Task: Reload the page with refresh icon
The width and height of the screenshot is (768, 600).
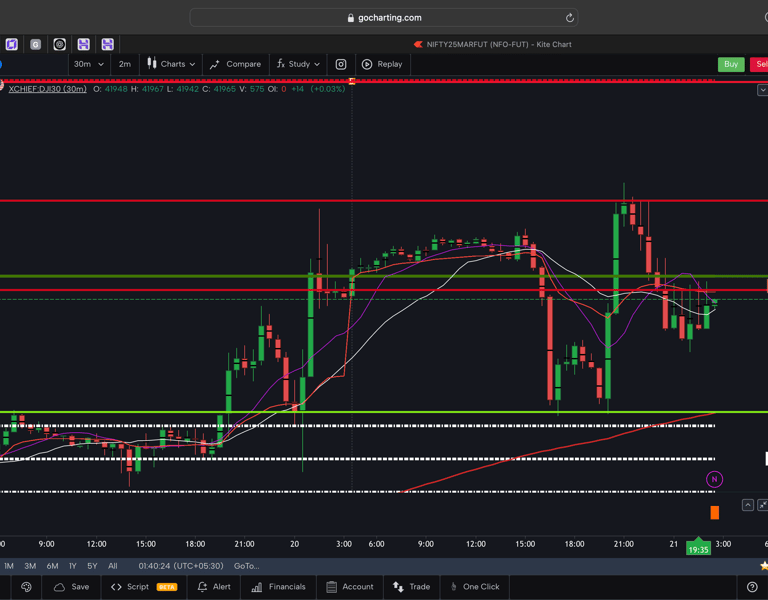Action: (569, 18)
